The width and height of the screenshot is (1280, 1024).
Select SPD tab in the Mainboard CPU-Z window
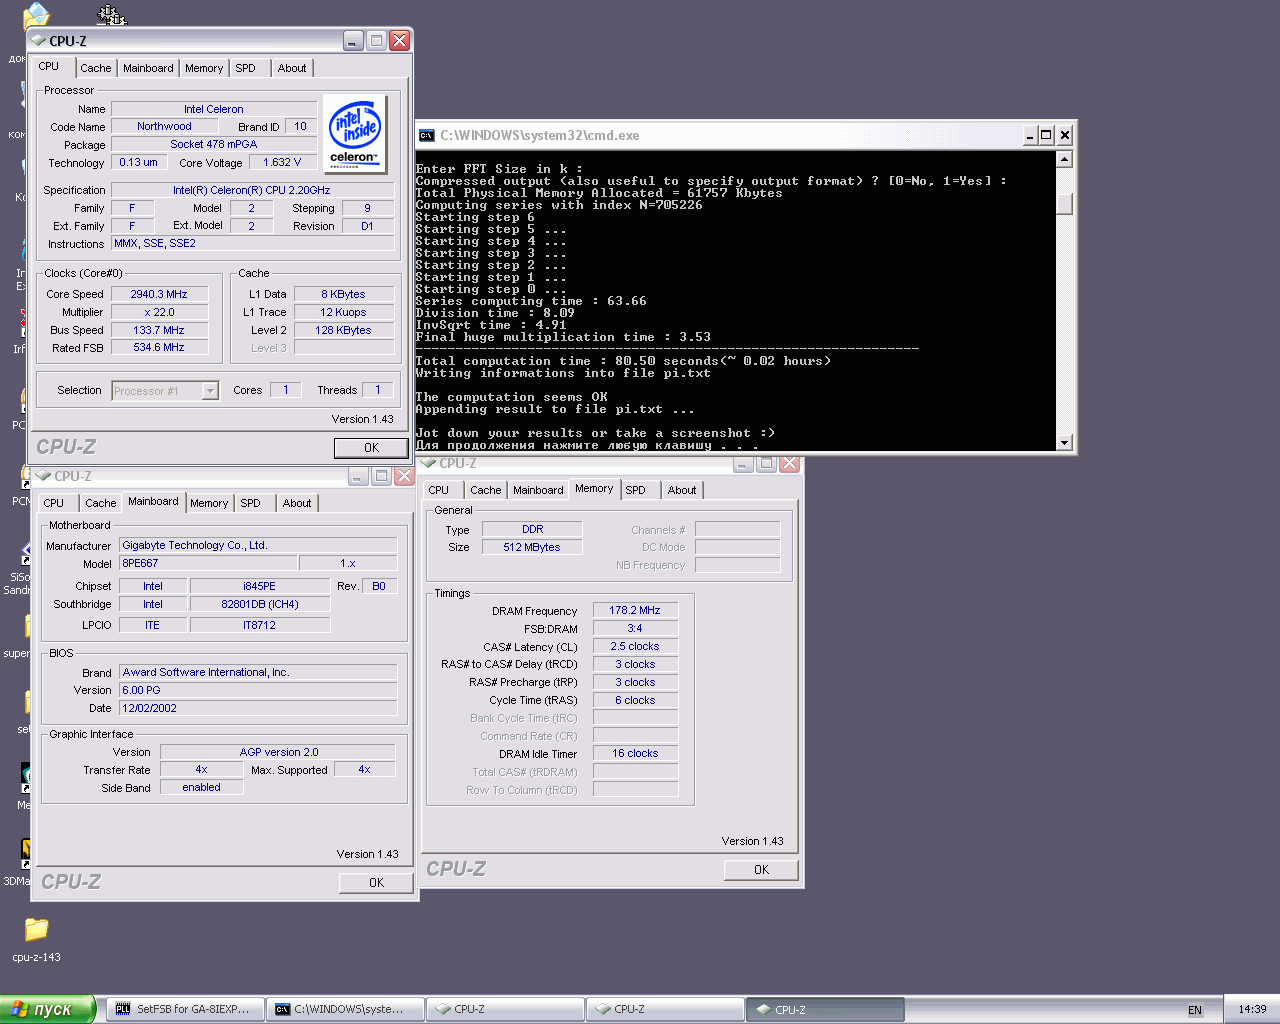[x=251, y=503]
